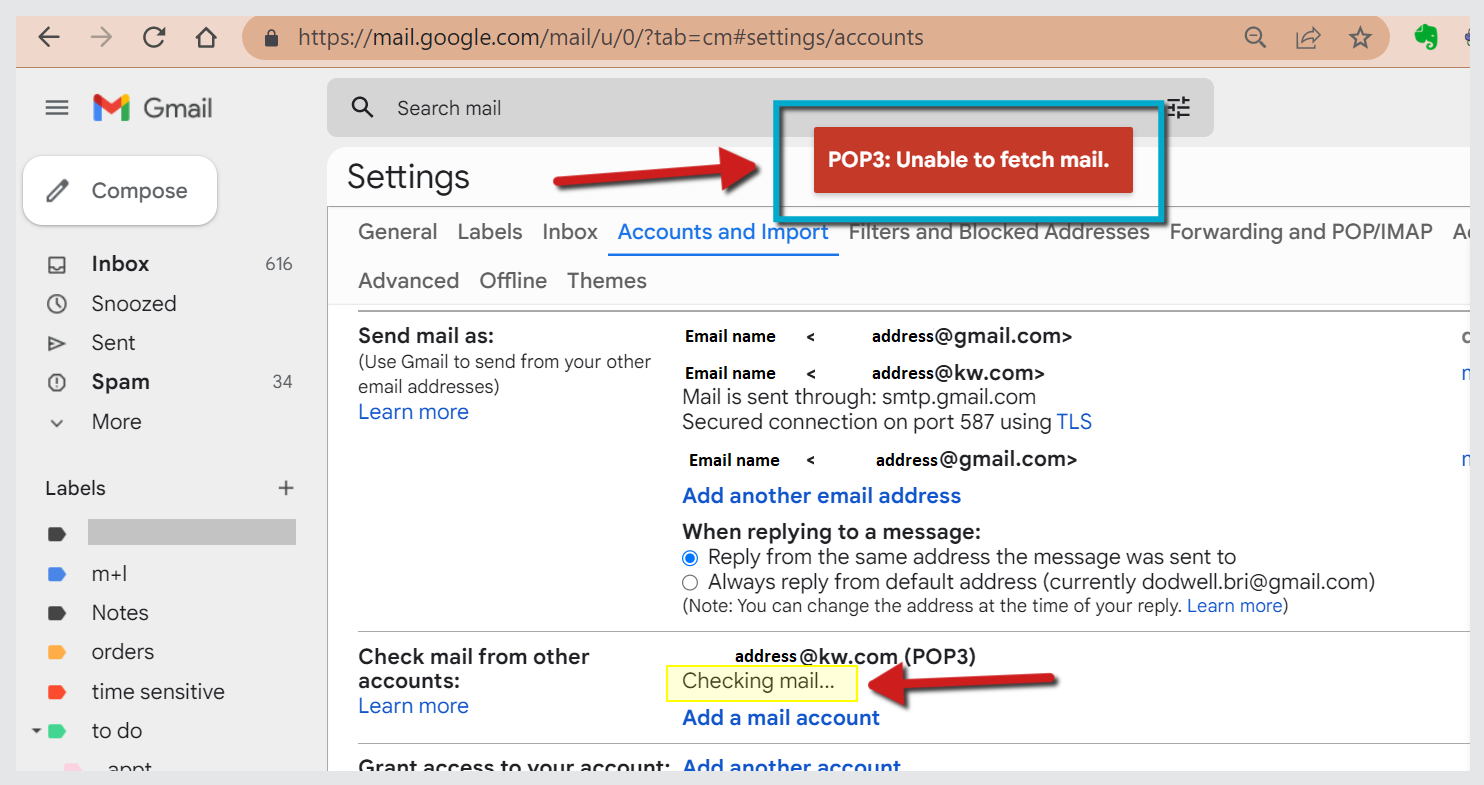Create new label with plus icon
Screen dimensions: 1484x785
[x=286, y=488]
